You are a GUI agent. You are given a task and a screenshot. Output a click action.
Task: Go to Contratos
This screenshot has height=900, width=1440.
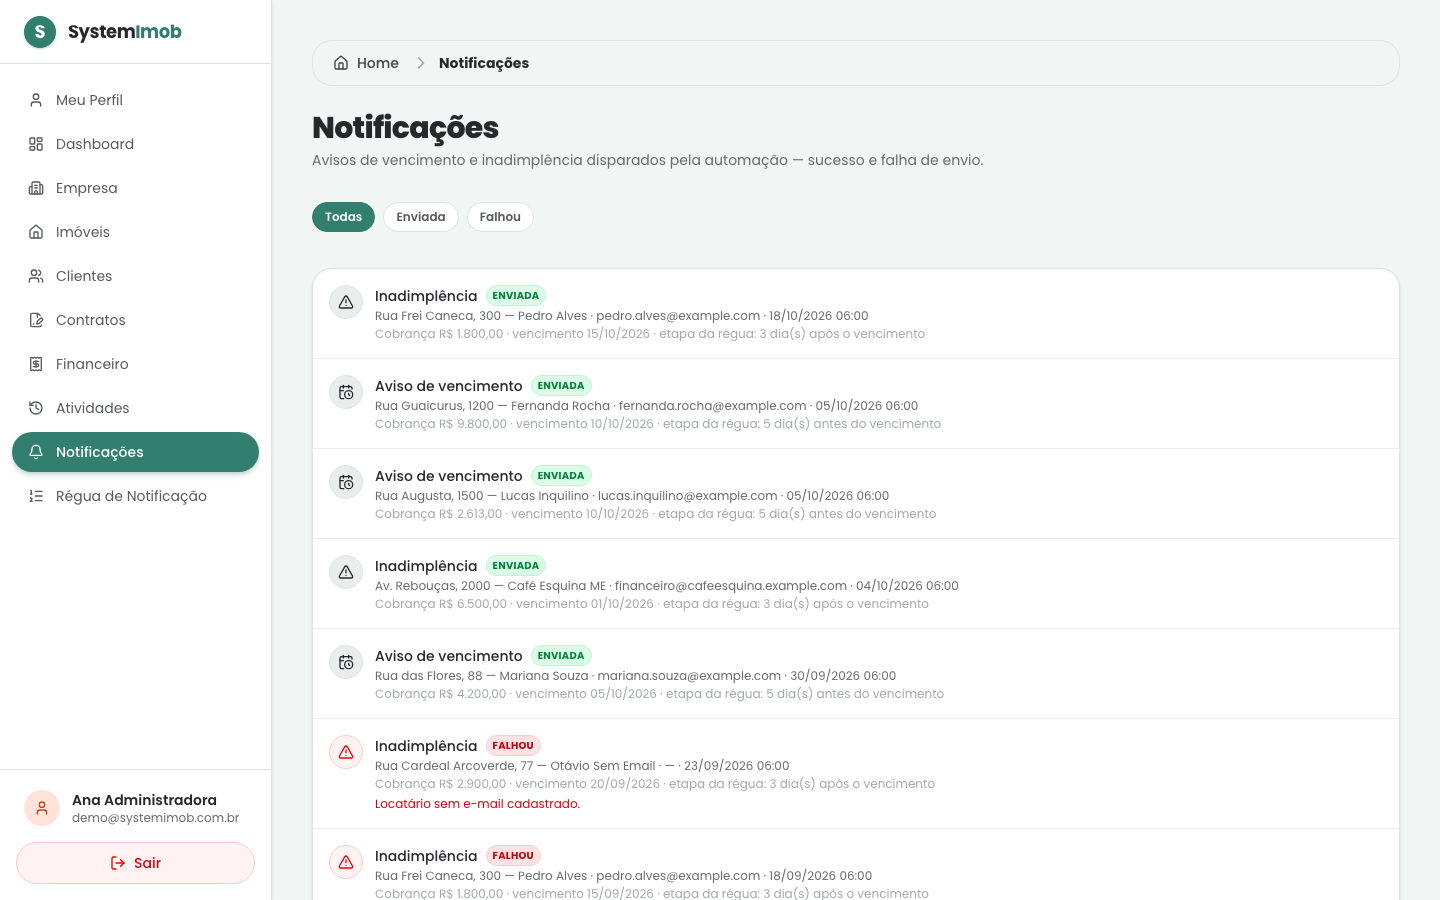click(135, 320)
